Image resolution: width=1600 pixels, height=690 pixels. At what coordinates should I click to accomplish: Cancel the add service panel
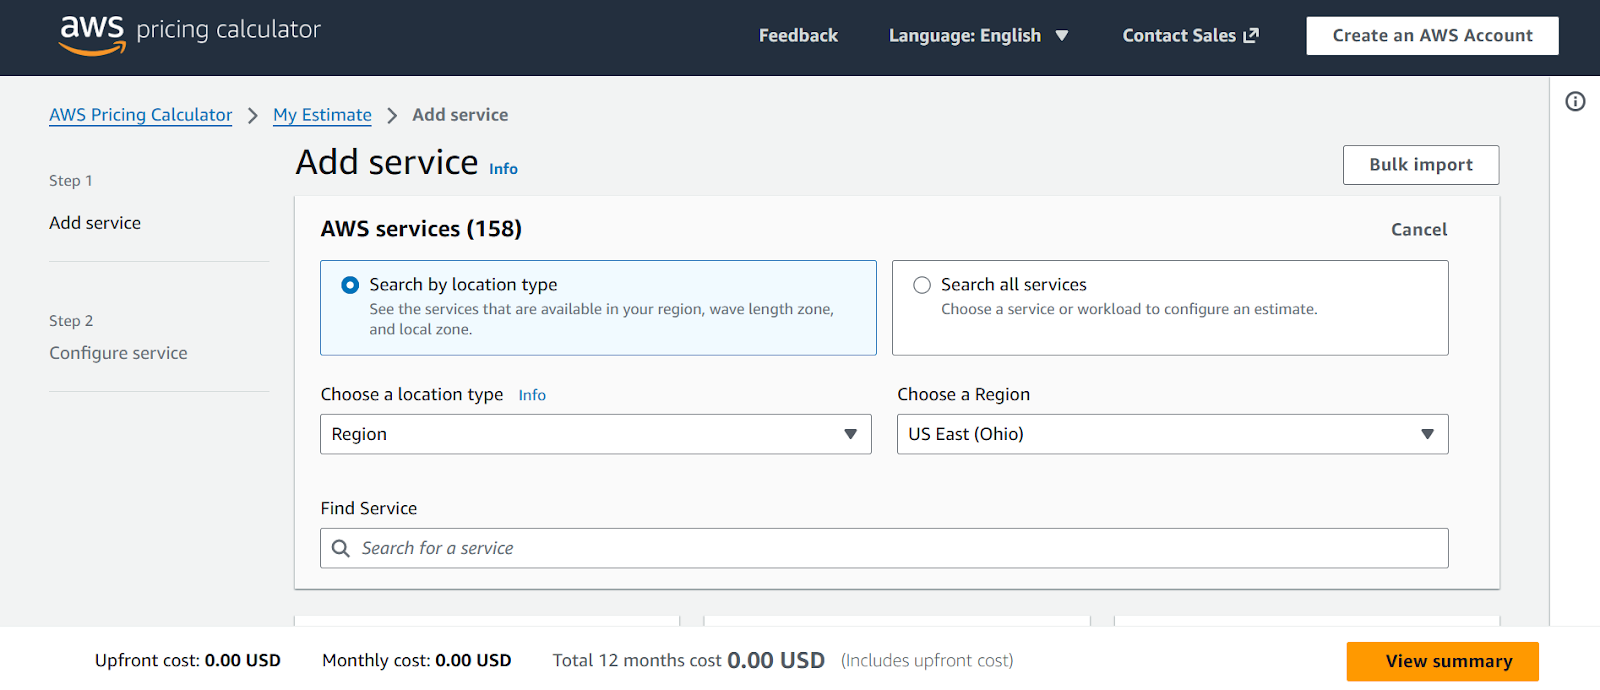pos(1418,230)
